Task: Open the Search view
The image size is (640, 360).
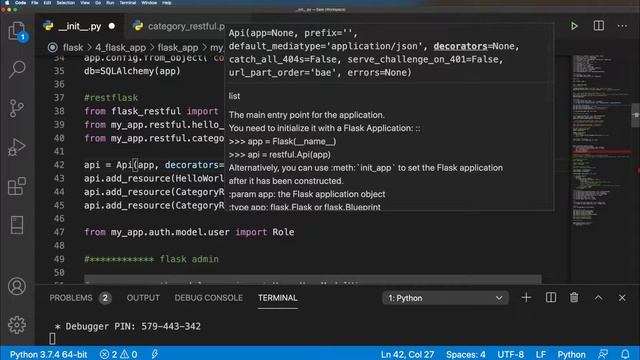Action: (x=17, y=69)
